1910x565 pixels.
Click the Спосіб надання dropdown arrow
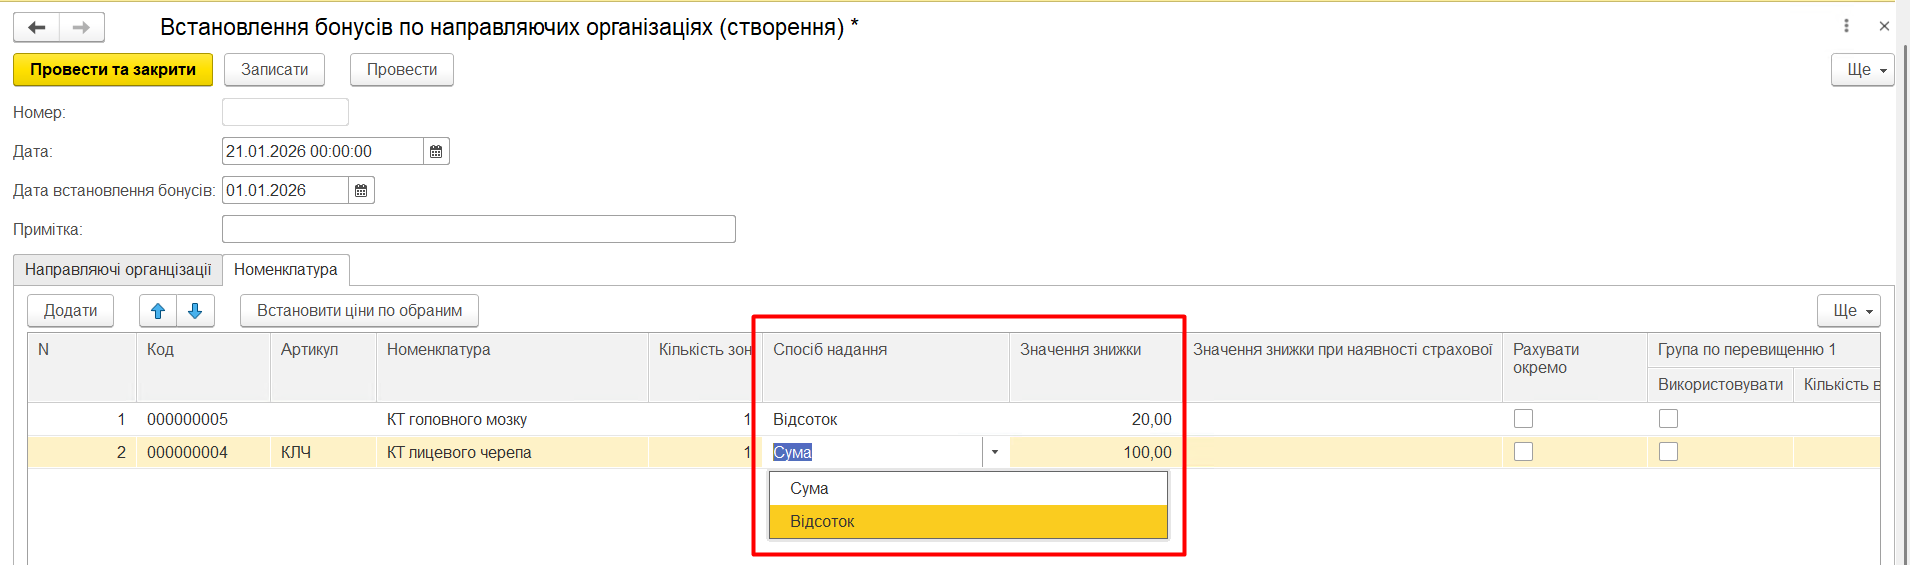coord(995,452)
